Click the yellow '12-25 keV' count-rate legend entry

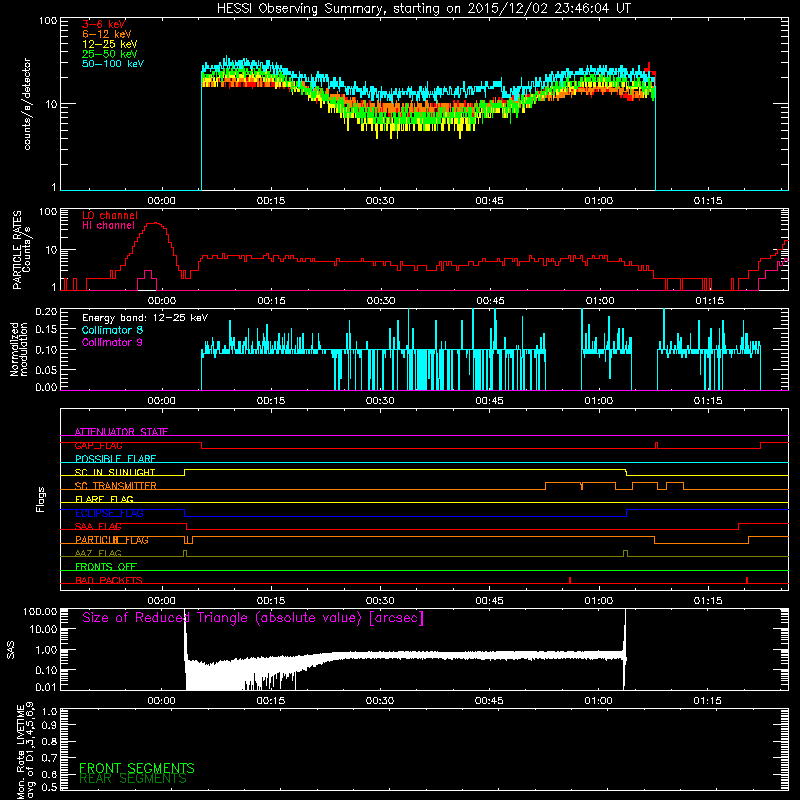110,44
